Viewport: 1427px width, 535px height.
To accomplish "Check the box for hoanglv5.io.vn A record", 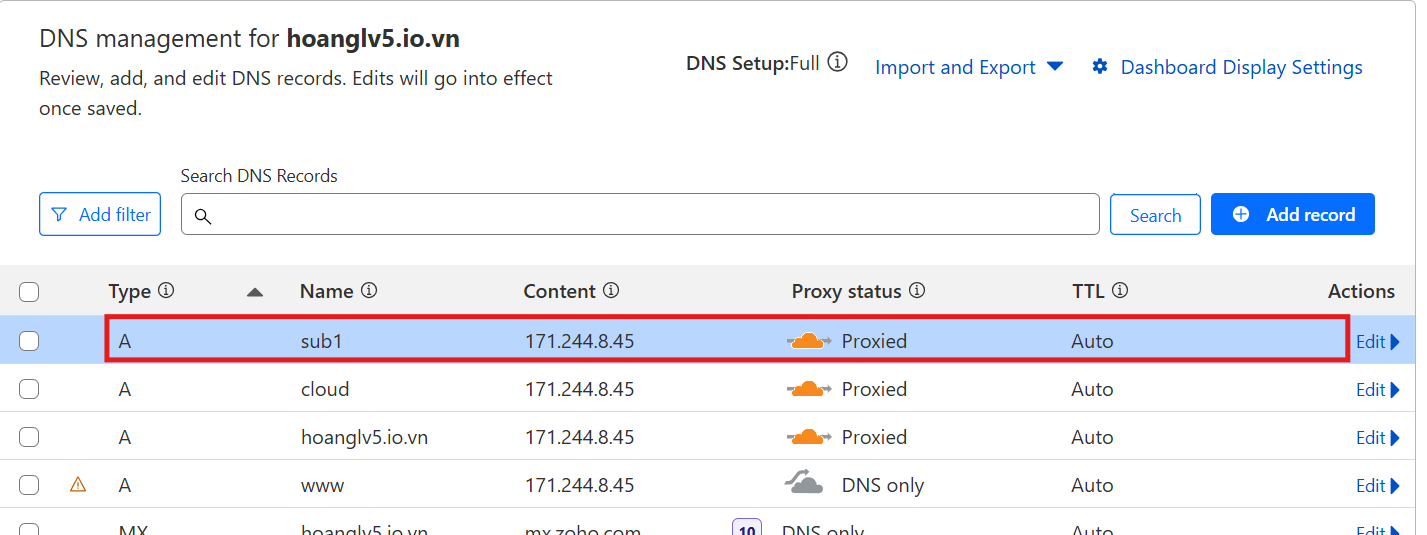I will coord(29,437).
